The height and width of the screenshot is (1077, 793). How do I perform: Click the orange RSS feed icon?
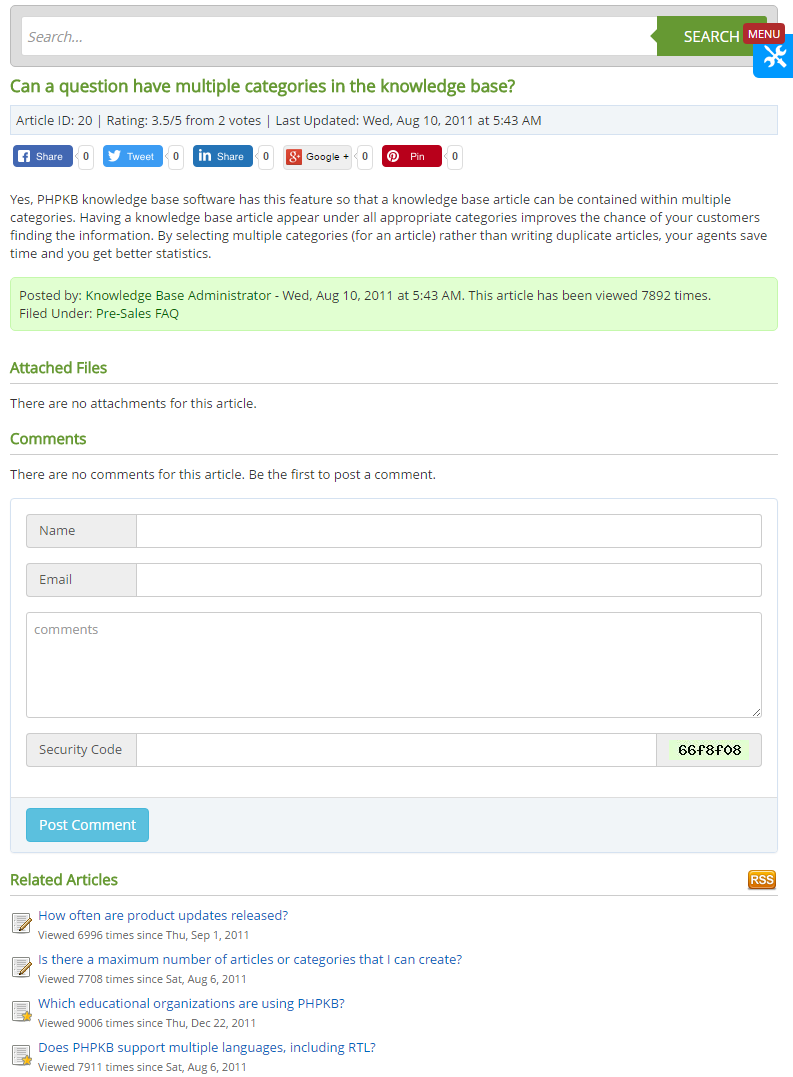pyautogui.click(x=761, y=880)
